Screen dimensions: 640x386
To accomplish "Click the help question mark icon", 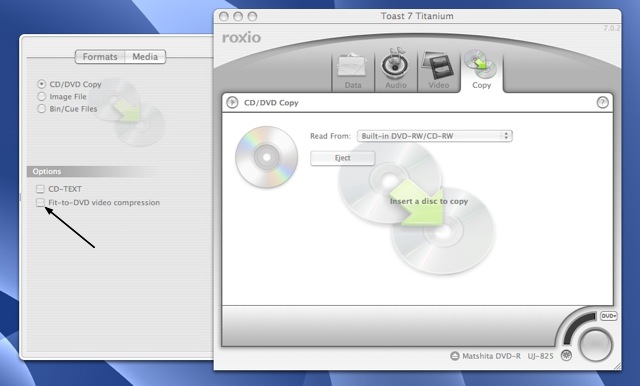I will click(x=602, y=102).
